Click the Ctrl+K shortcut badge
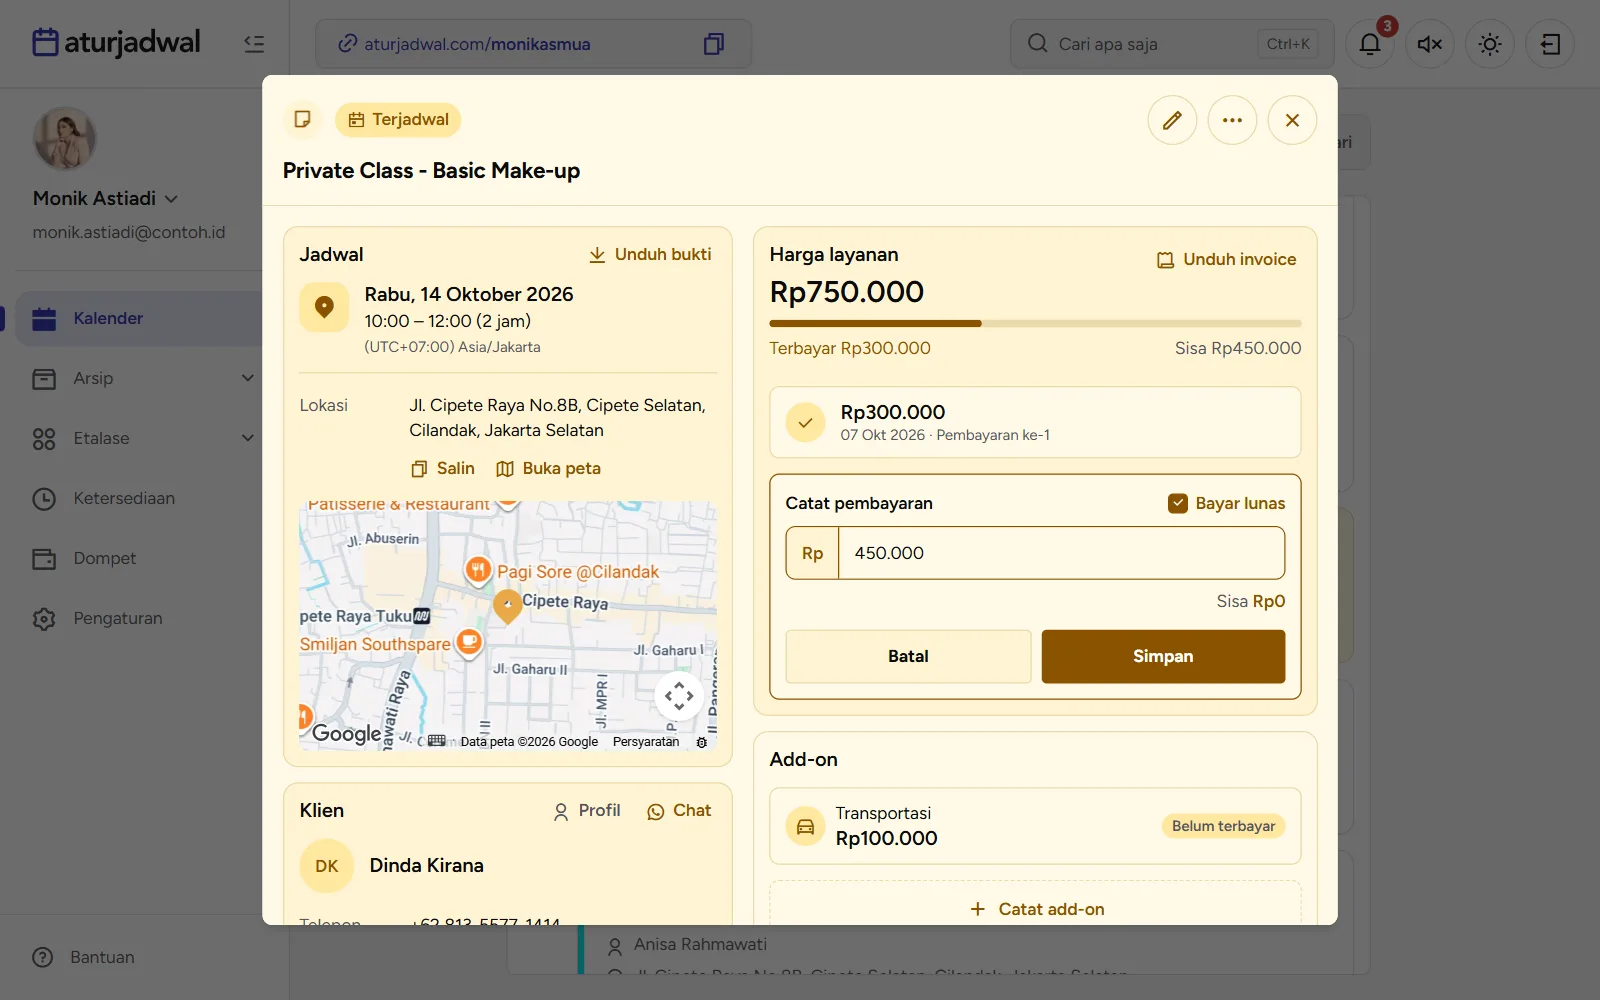The image size is (1600, 1000). tap(1288, 44)
